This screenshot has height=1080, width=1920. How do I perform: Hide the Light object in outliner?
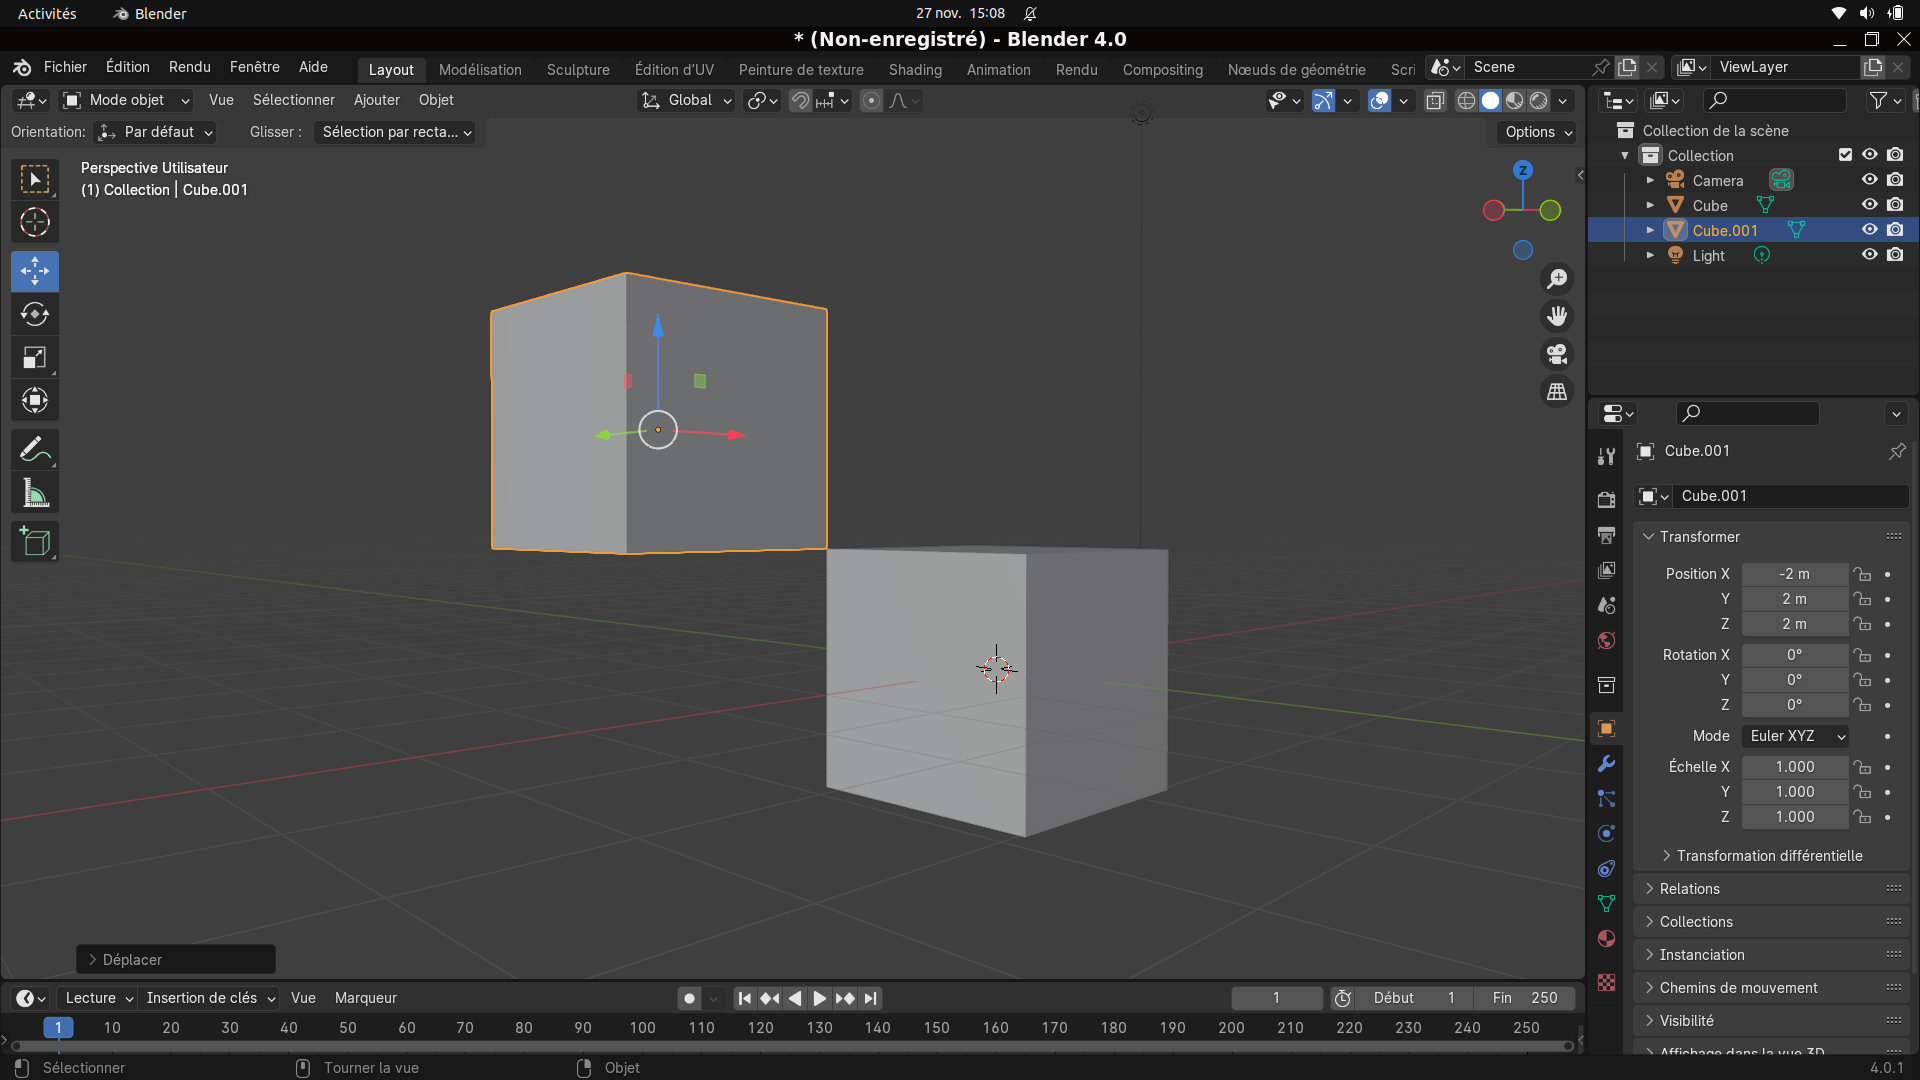pyautogui.click(x=1869, y=255)
